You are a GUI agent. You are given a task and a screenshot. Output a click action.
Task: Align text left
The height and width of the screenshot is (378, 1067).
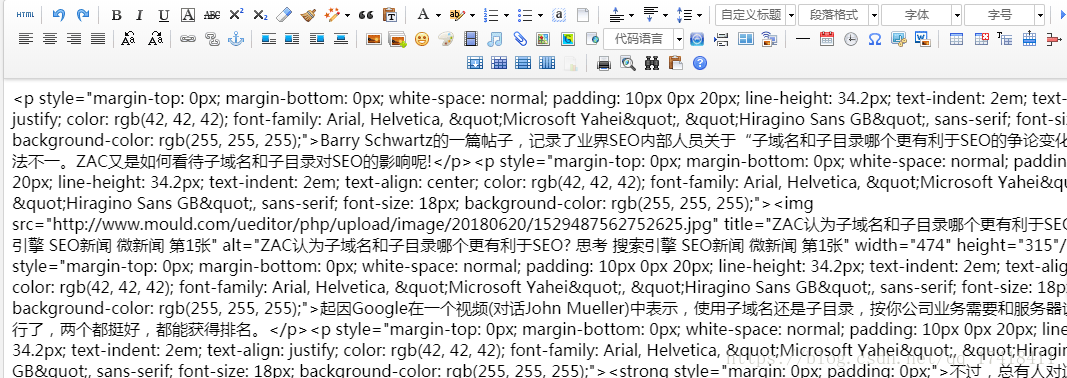[25, 39]
